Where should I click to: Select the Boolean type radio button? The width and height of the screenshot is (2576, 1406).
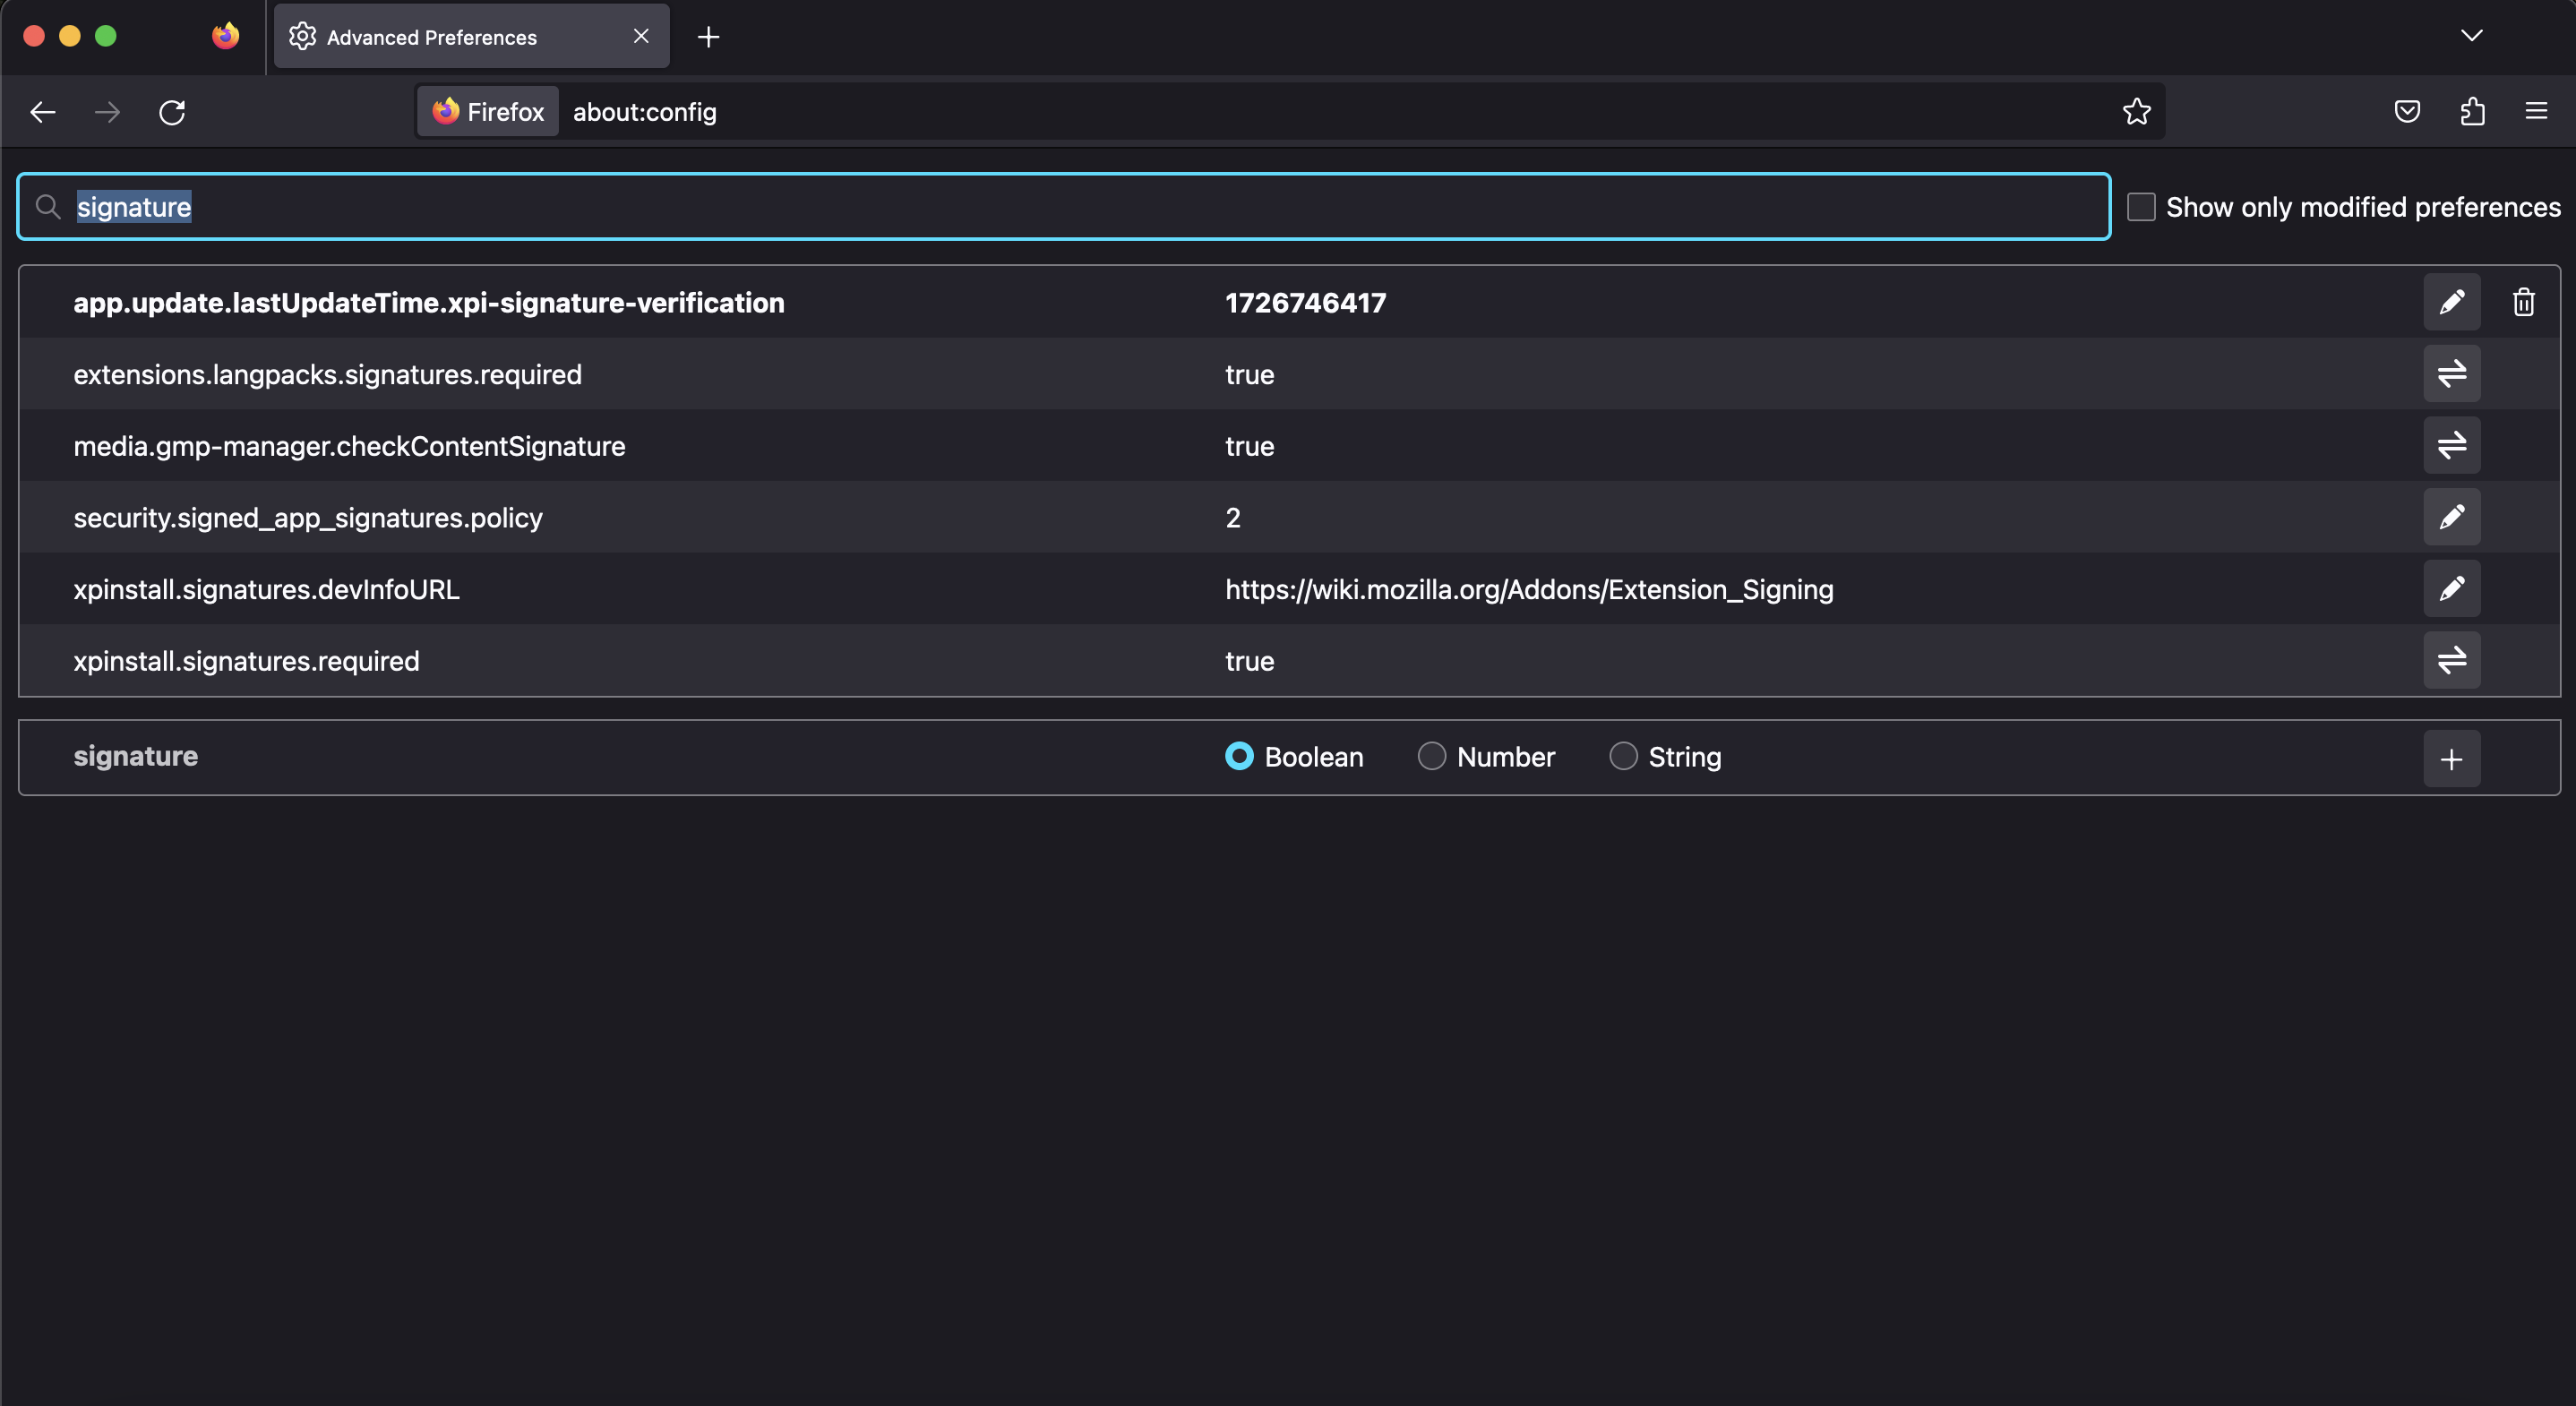click(x=1239, y=756)
